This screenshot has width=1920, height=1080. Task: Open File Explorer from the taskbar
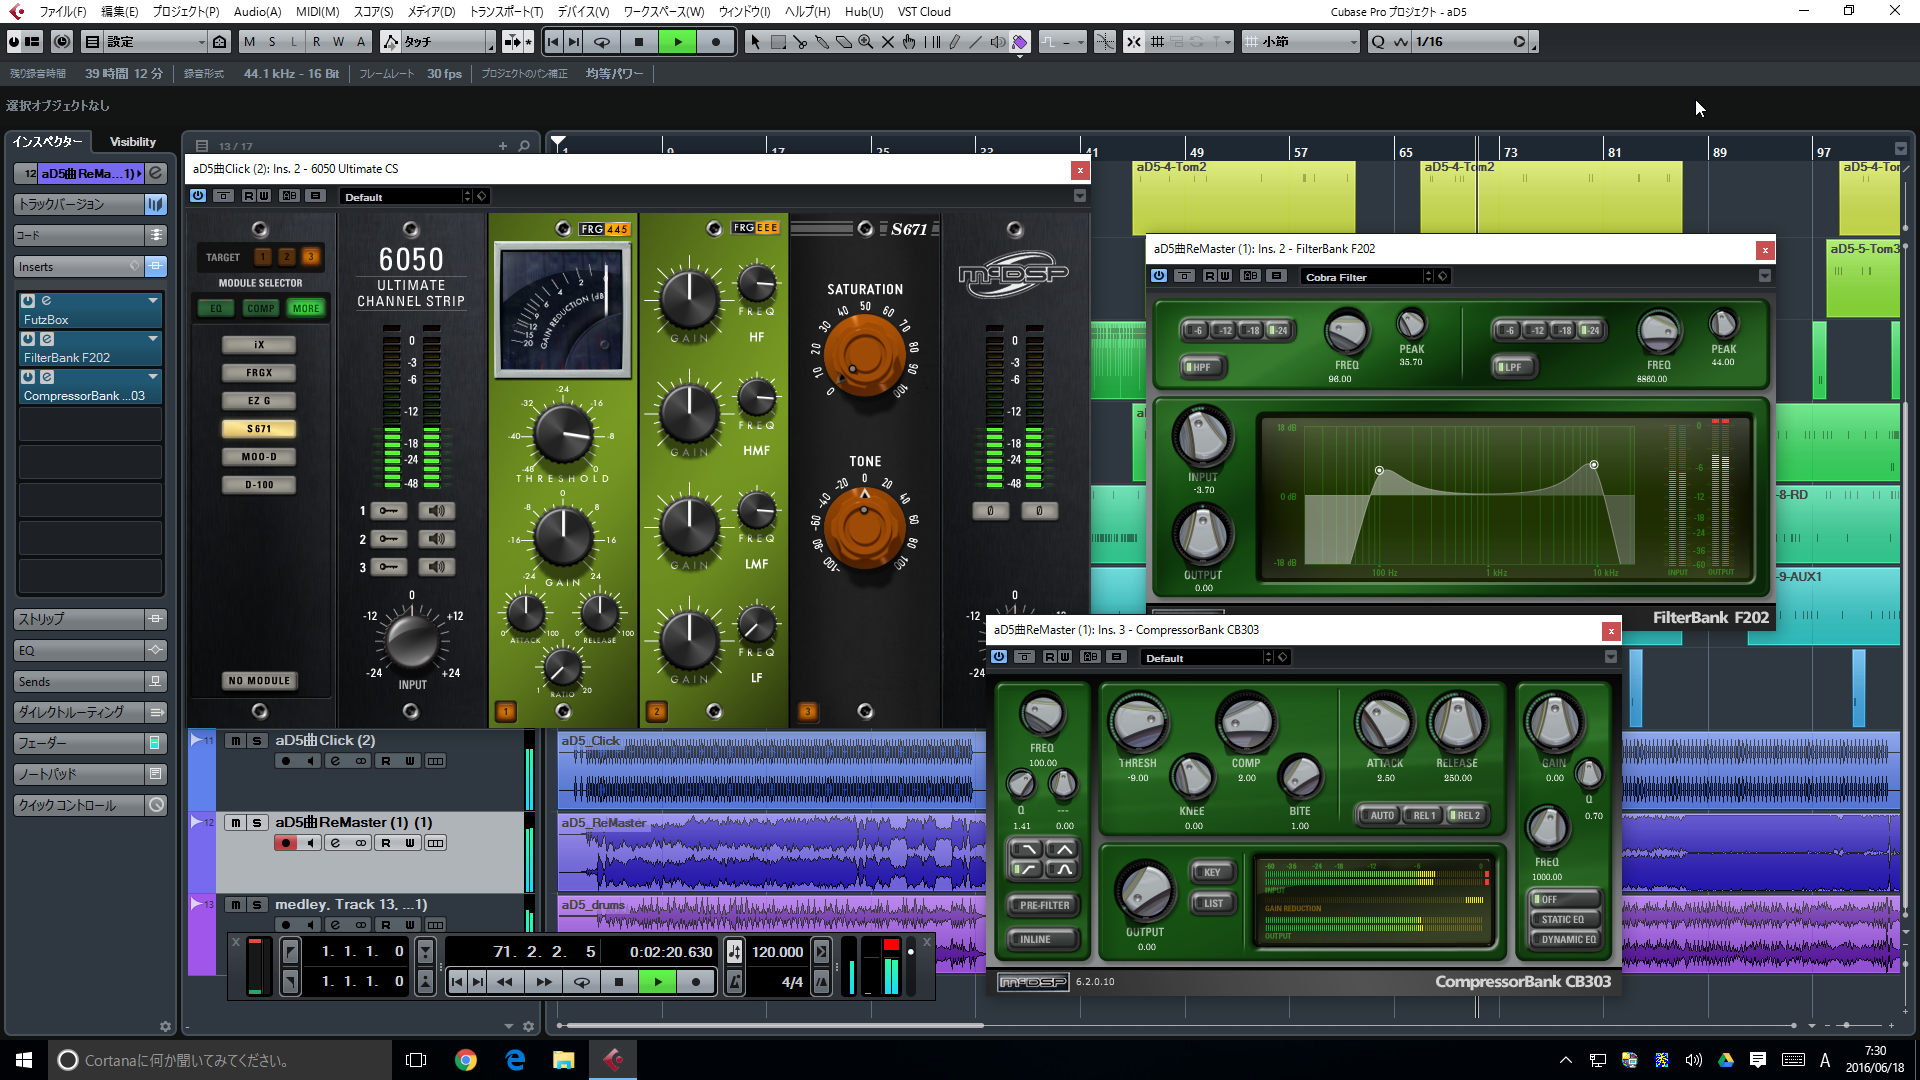pos(564,1060)
